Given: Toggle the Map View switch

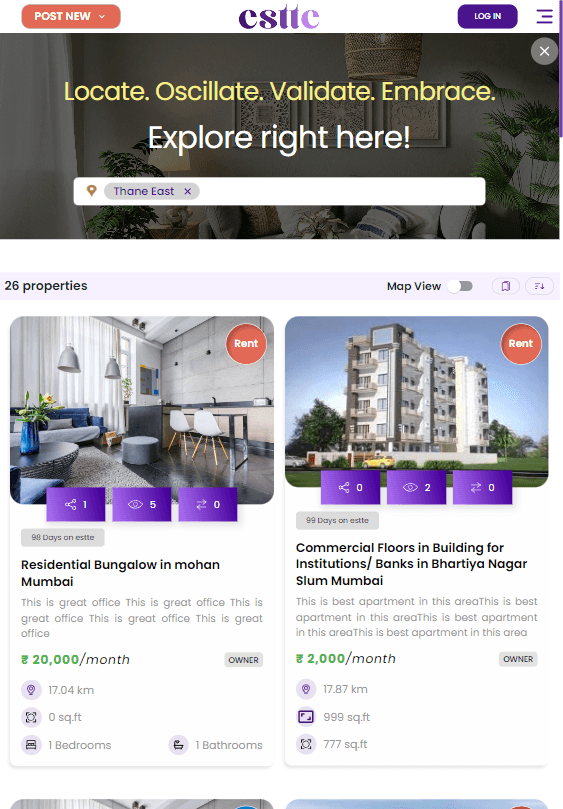Looking at the screenshot, I should (x=460, y=286).
